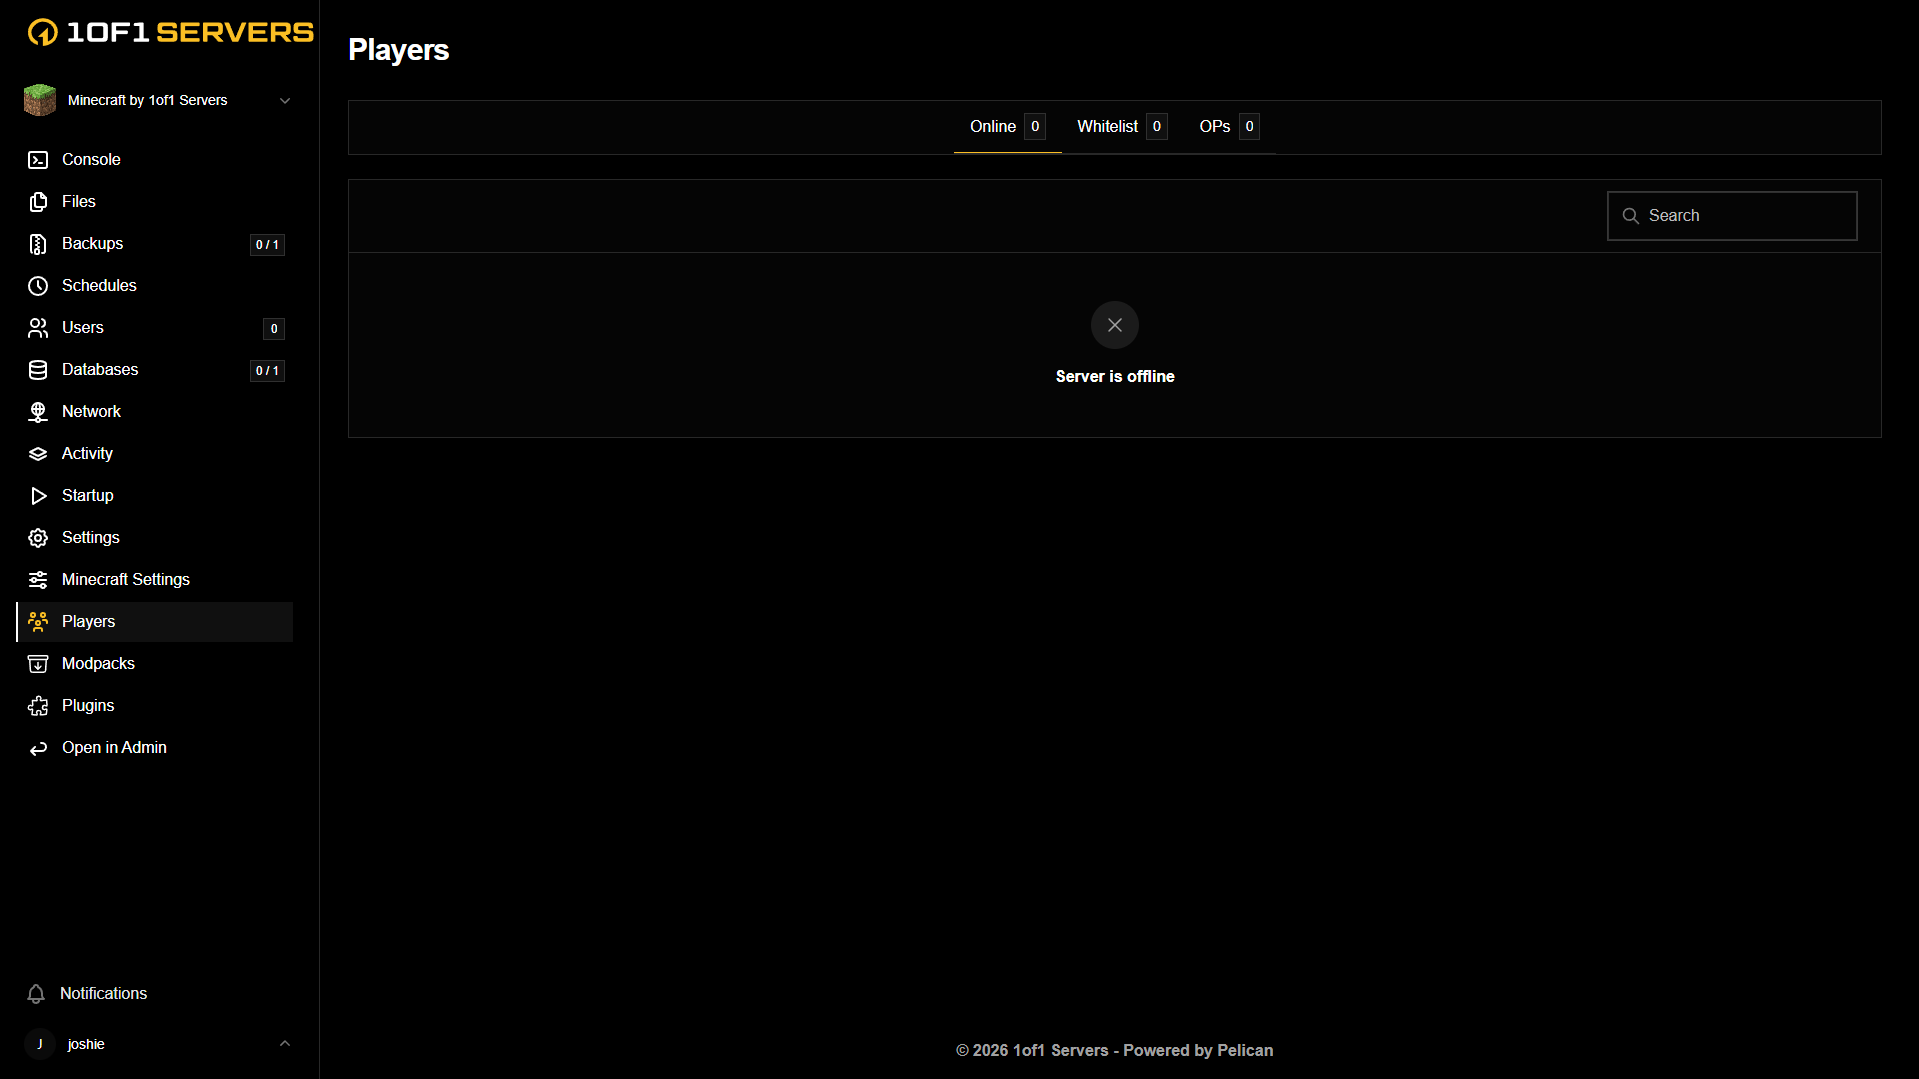The image size is (1919, 1079).
Task: Select the Network globe icon
Action: [38, 412]
